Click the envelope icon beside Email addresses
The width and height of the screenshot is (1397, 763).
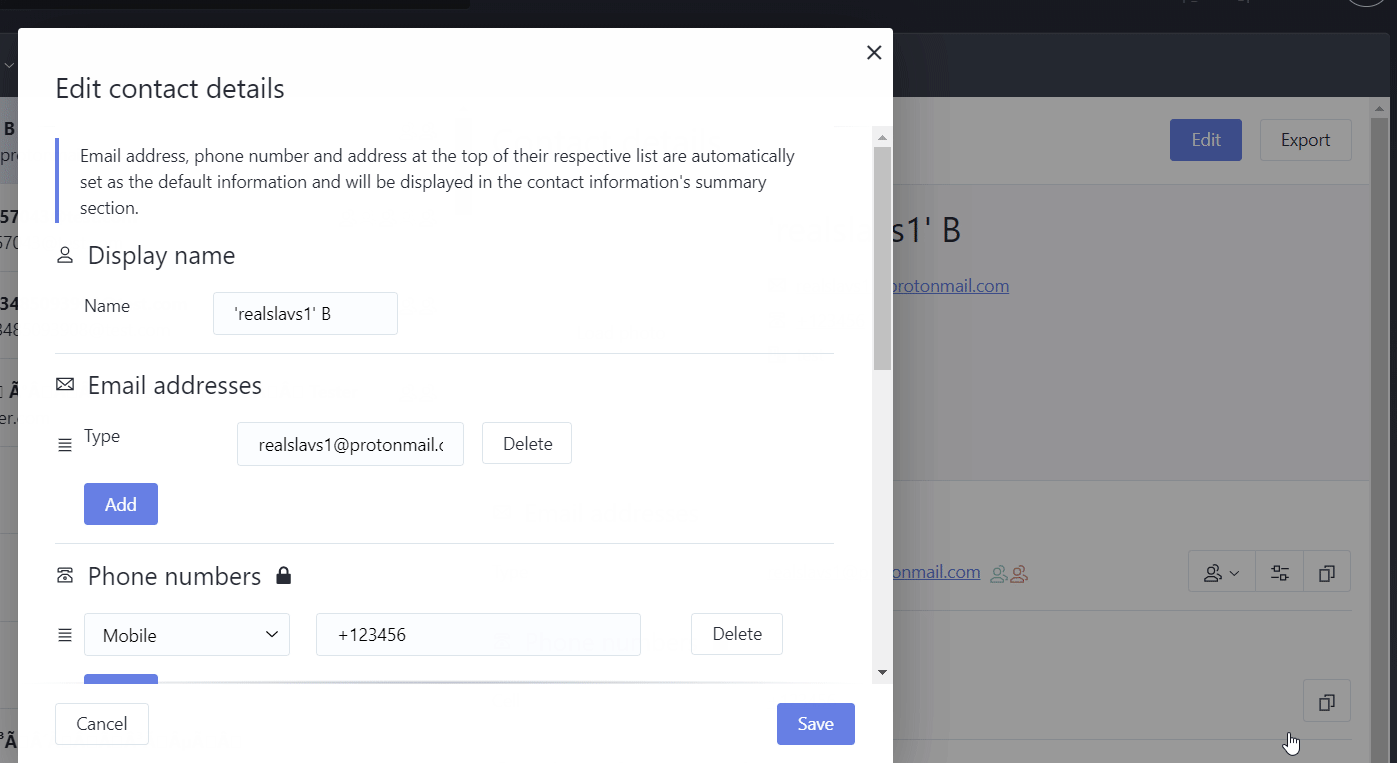click(x=64, y=384)
